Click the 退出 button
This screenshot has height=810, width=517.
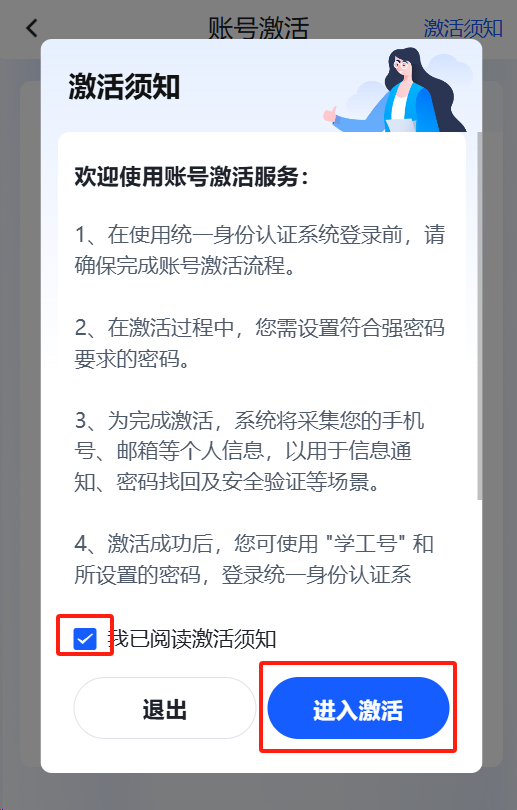tap(165, 708)
